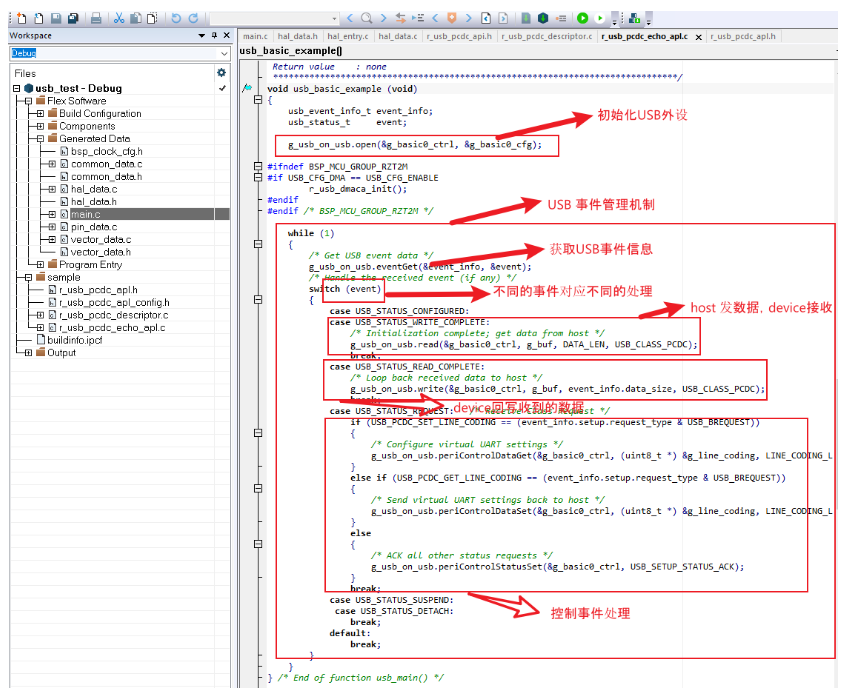Find next occurrence using the right arrow
The height and width of the screenshot is (689, 846).
pos(384,18)
